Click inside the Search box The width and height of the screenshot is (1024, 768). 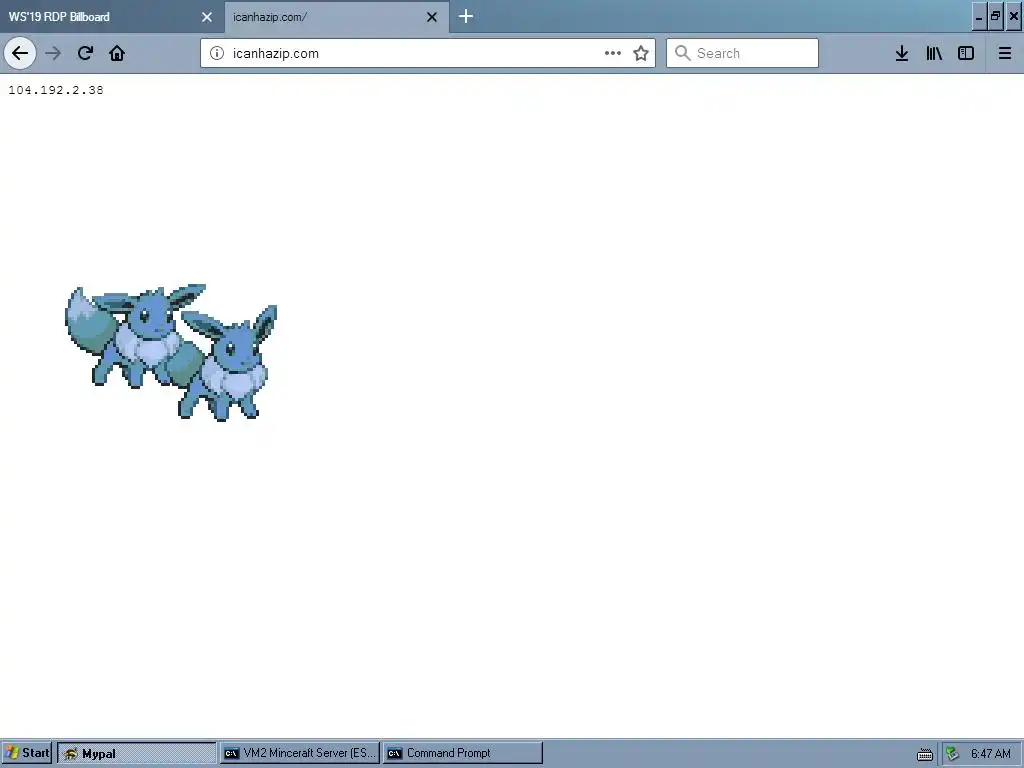pos(742,53)
